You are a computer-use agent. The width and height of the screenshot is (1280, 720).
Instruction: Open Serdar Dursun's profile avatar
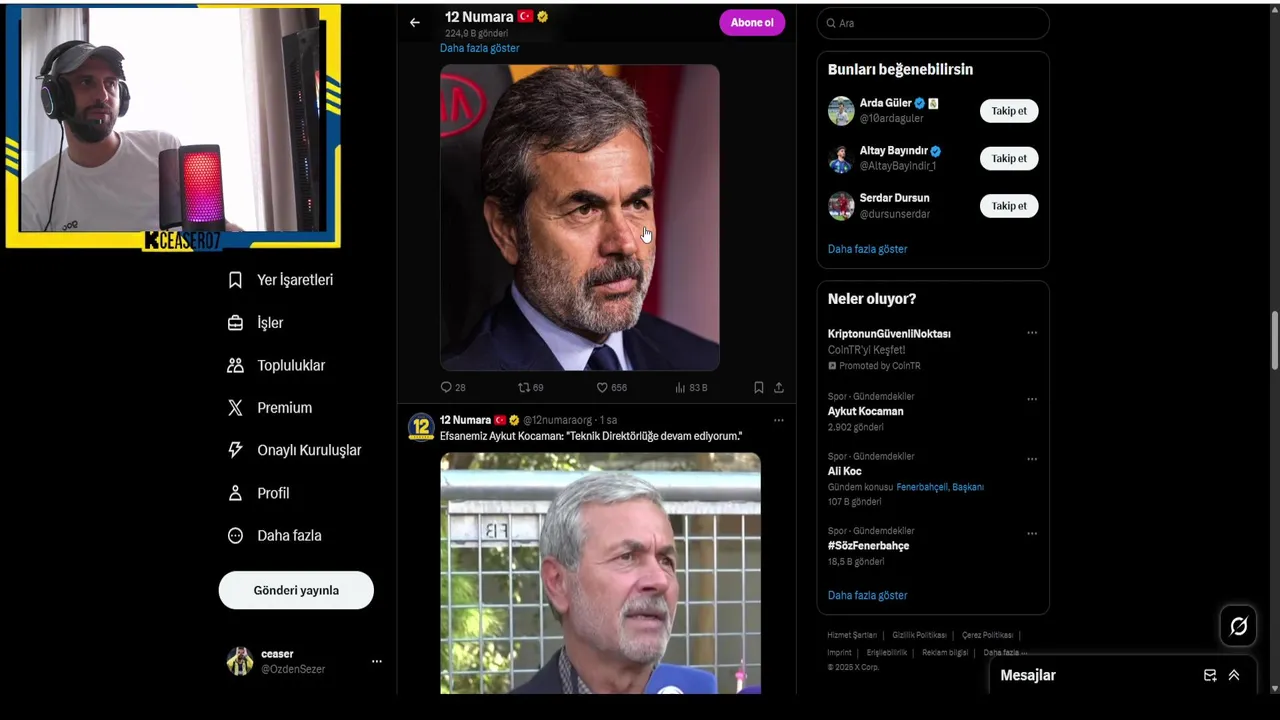pyautogui.click(x=841, y=206)
